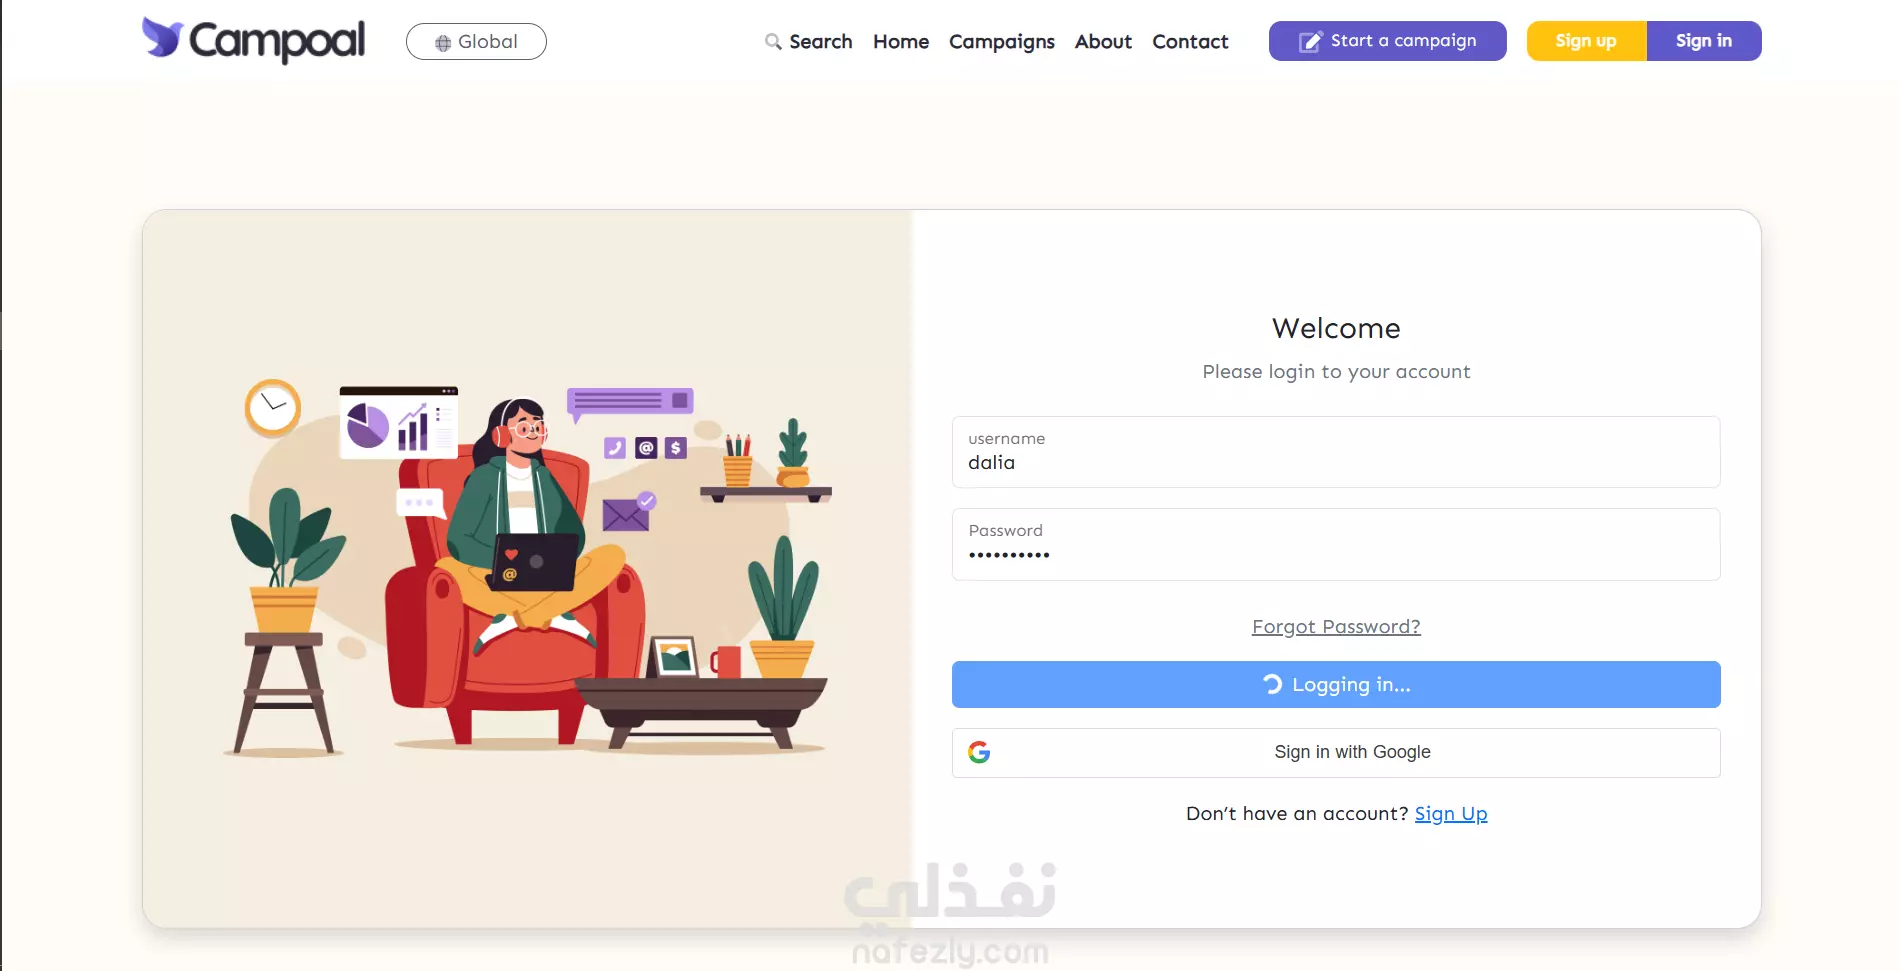
Task: Click the spinner icon beside Logging in
Action: pos(1272,684)
